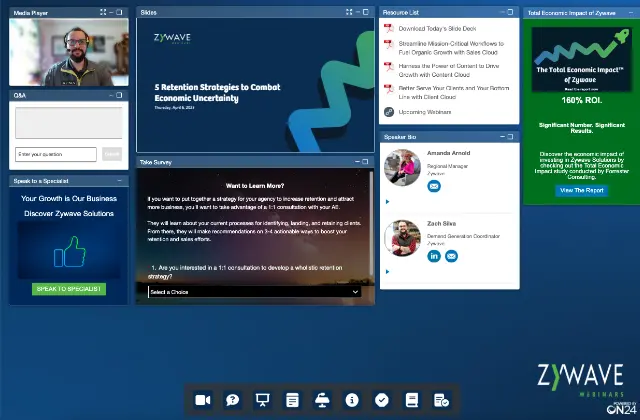Viewport: 640px width, 420px height.
Task: Click PDF icon beside Streamline Mission-Critical Workflows
Action: click(389, 44)
